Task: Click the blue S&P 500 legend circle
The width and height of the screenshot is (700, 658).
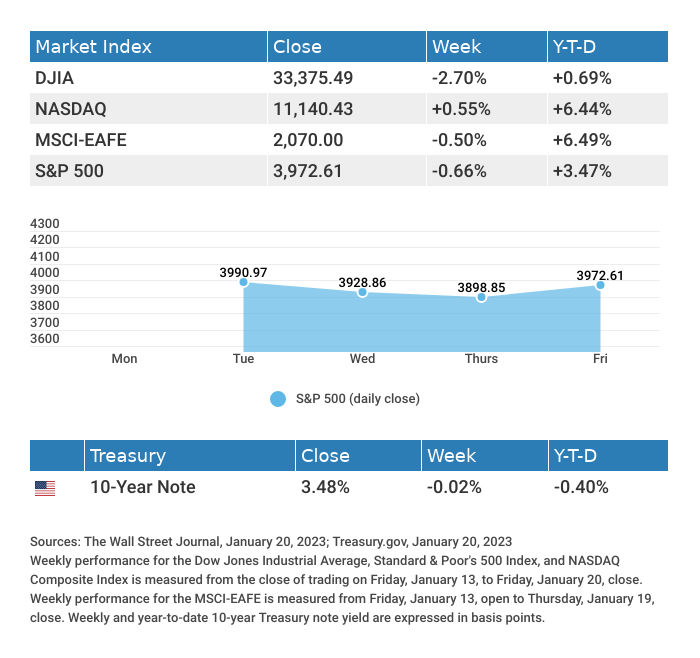Action: click(278, 399)
